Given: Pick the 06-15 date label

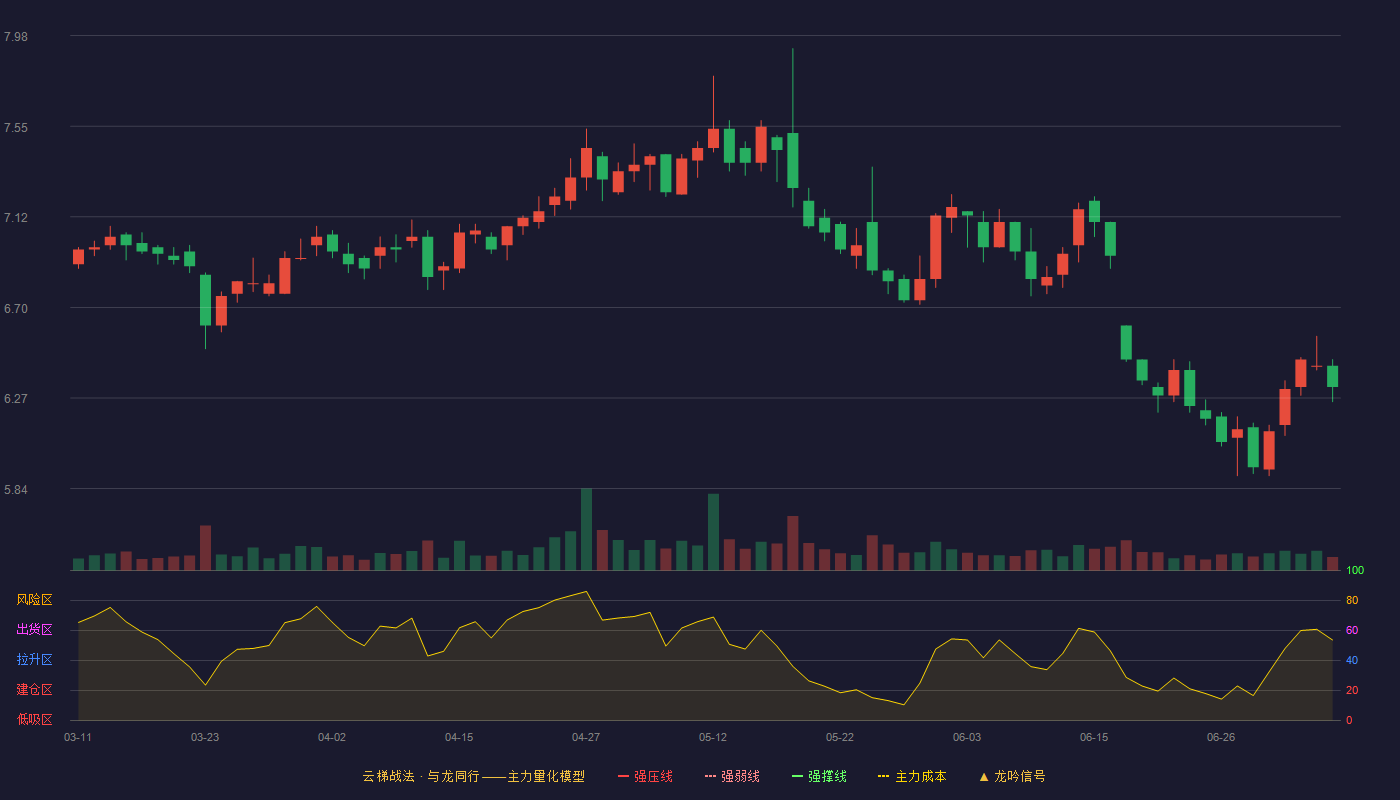Looking at the screenshot, I should (1094, 737).
